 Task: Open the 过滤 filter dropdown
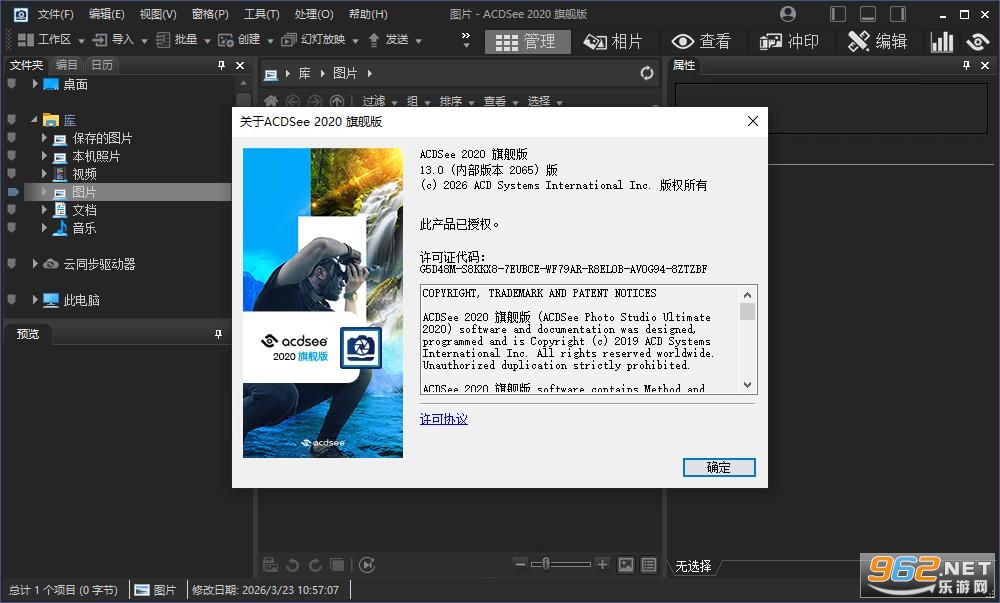379,101
